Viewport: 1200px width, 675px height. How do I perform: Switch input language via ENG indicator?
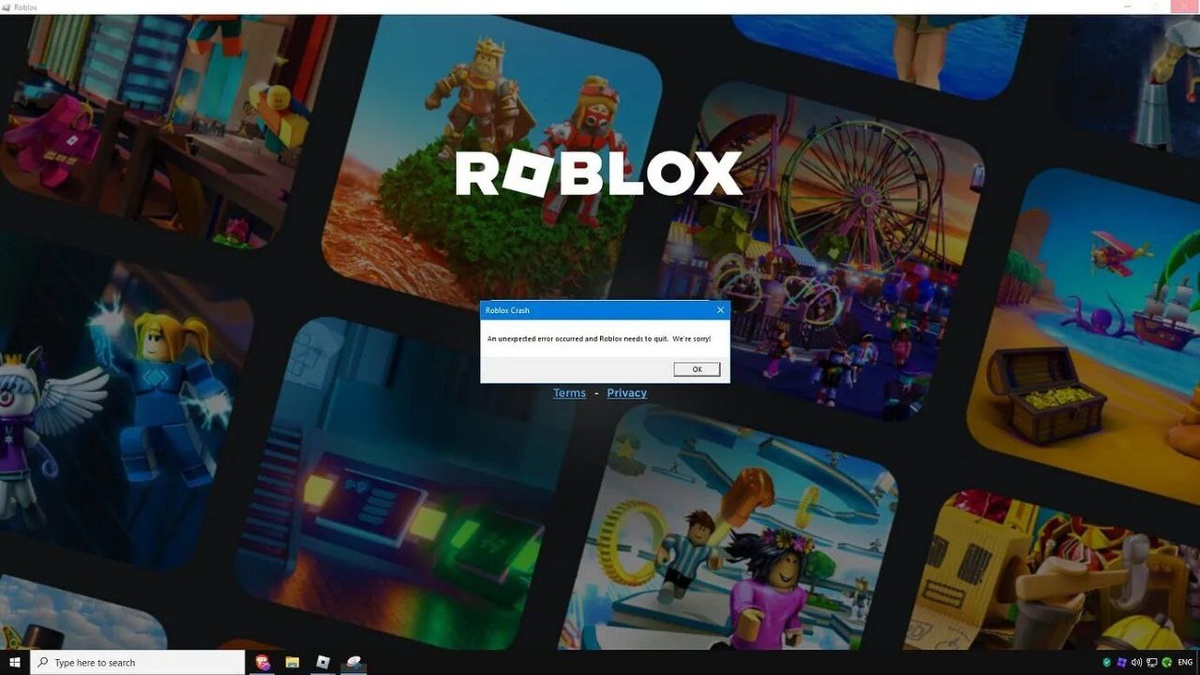click(1185, 662)
